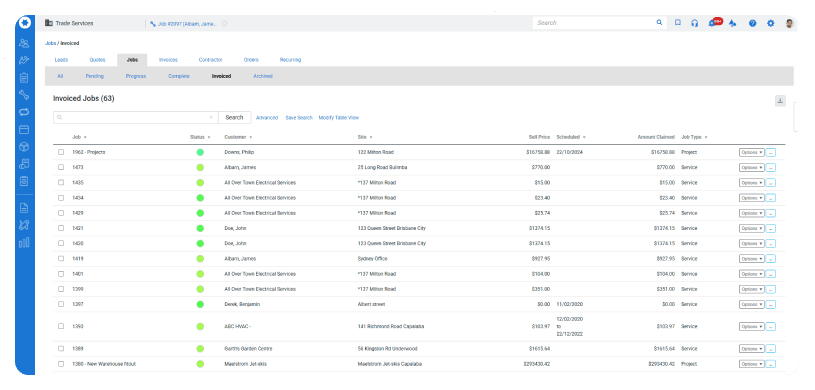815x390 pixels.
Task: Open the Advanced search link
Action: tap(267, 118)
